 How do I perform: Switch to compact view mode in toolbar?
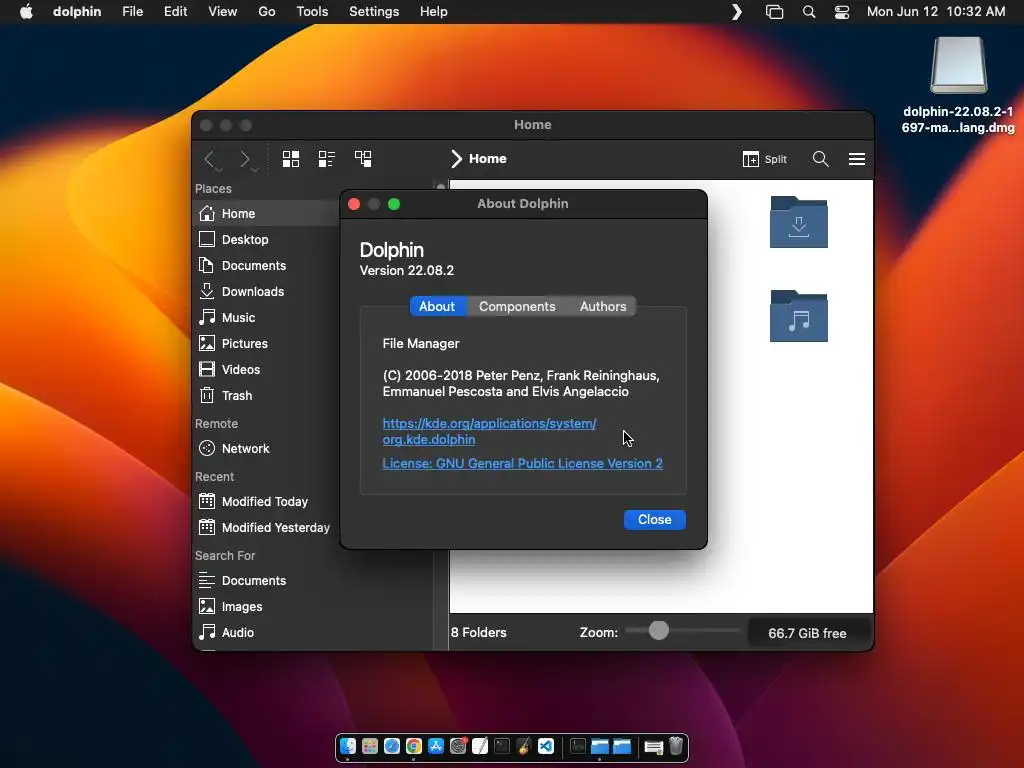(x=327, y=159)
